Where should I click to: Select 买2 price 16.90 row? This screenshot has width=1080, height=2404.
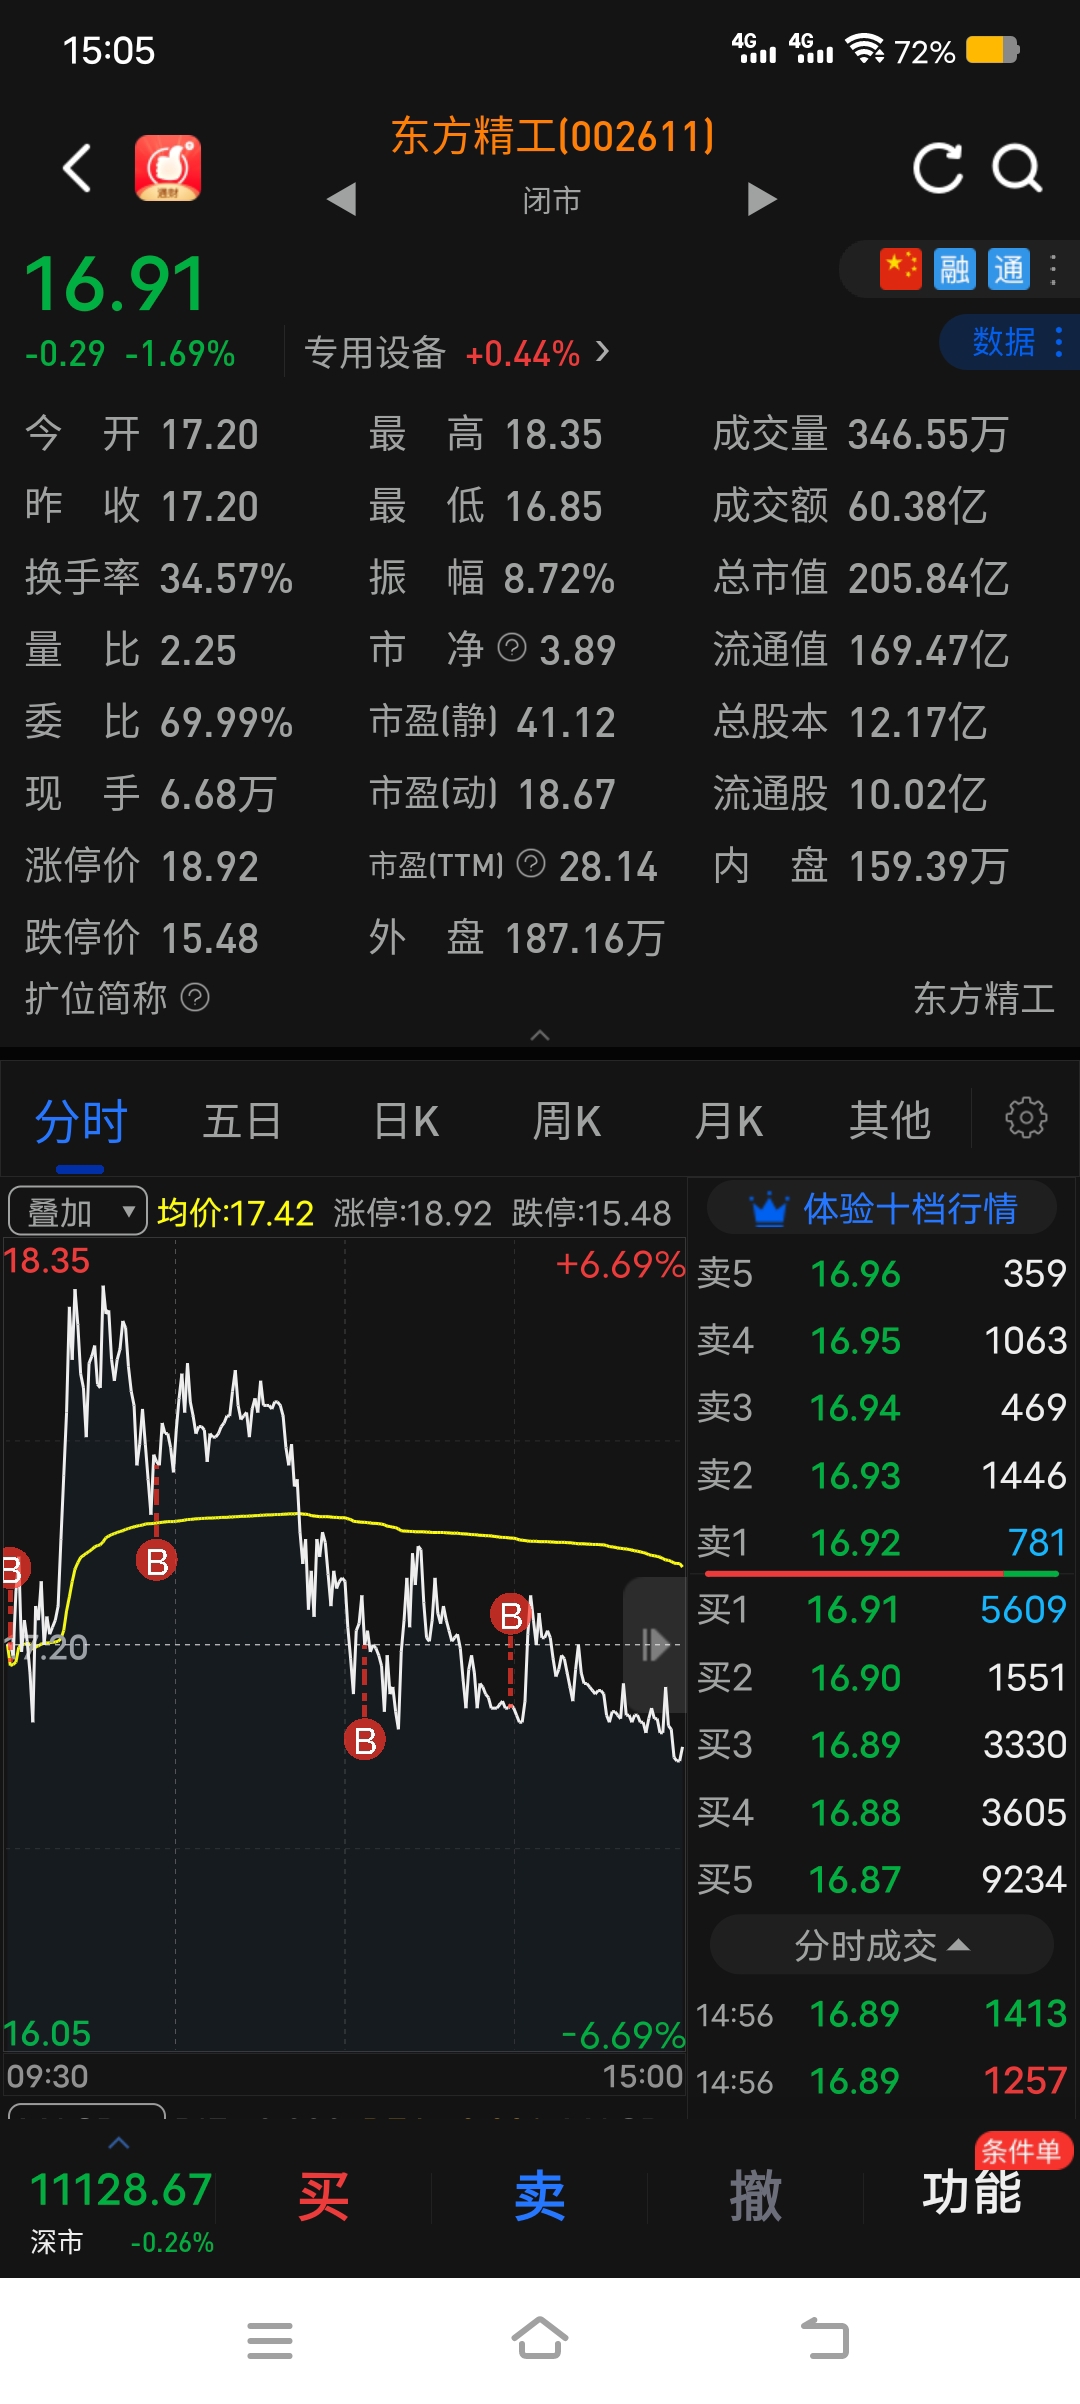pos(882,1678)
